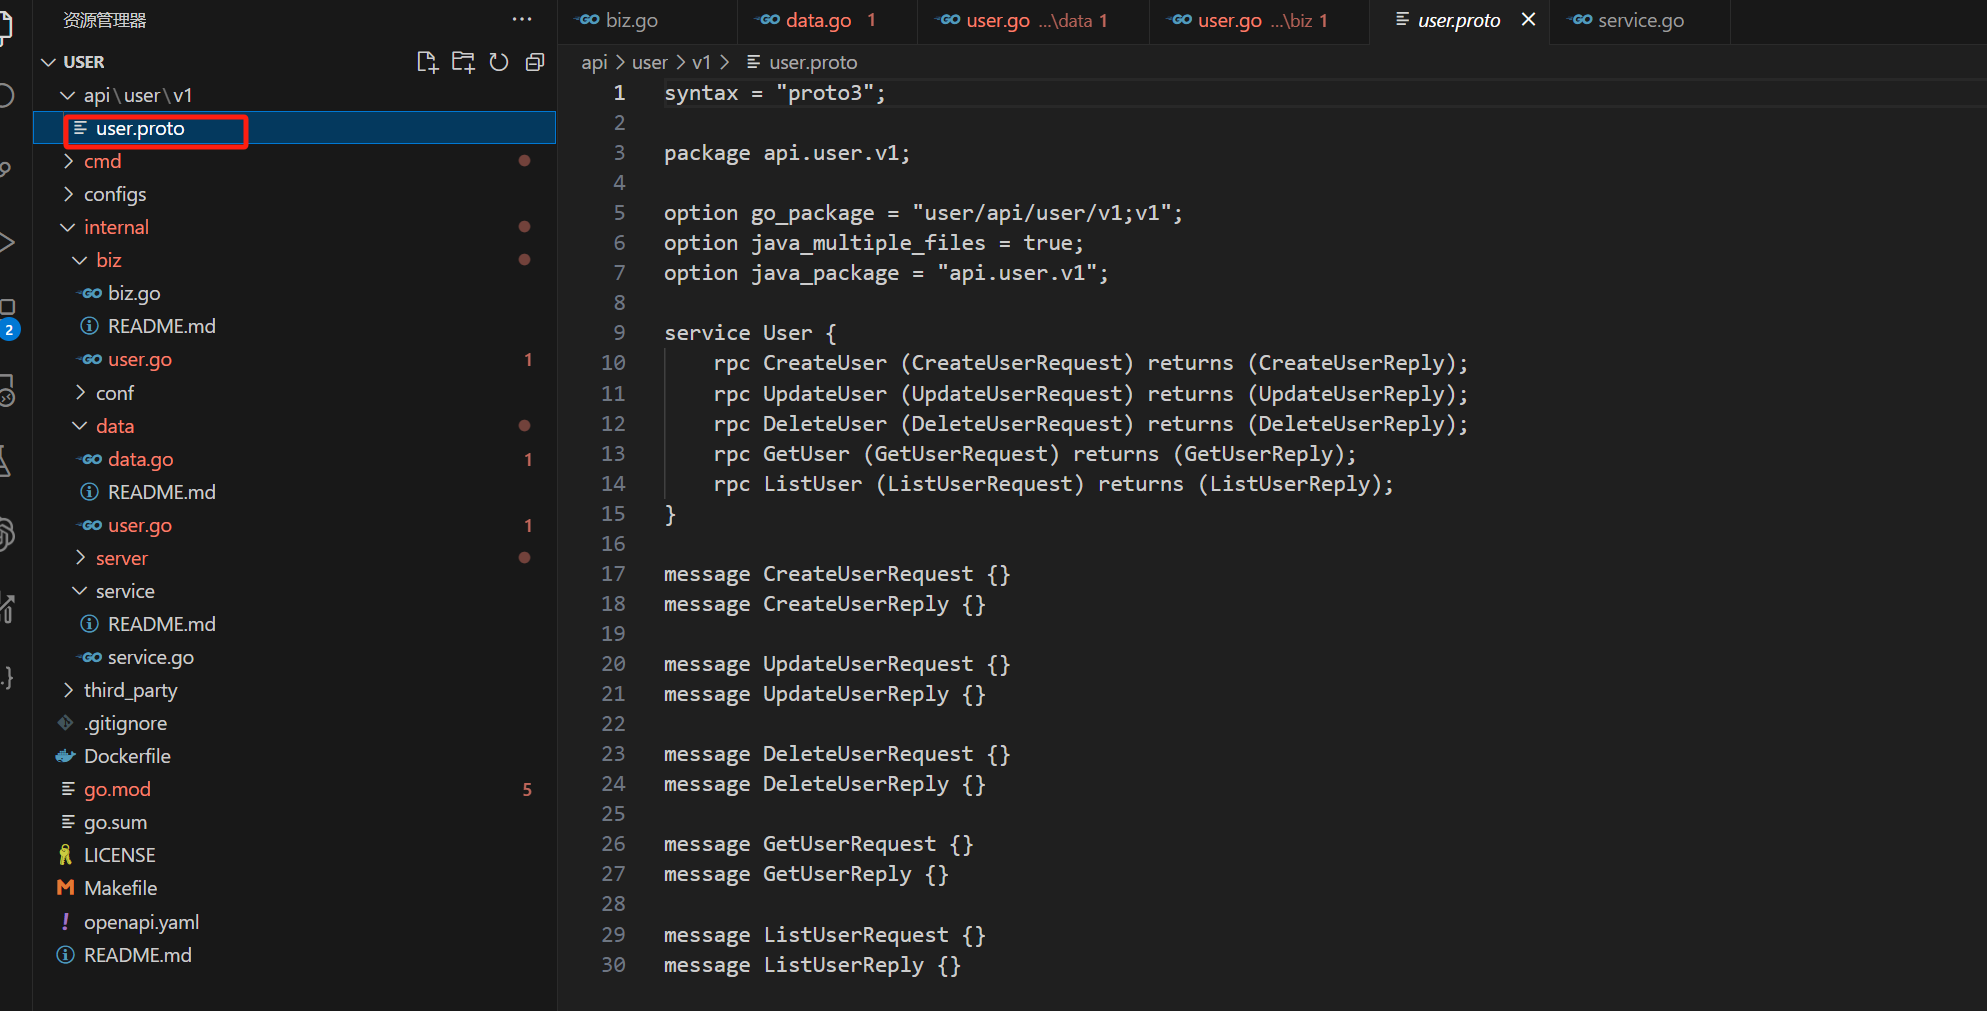The width and height of the screenshot is (1987, 1011).
Task: Select the user.proto editor tab
Action: tap(1459, 20)
